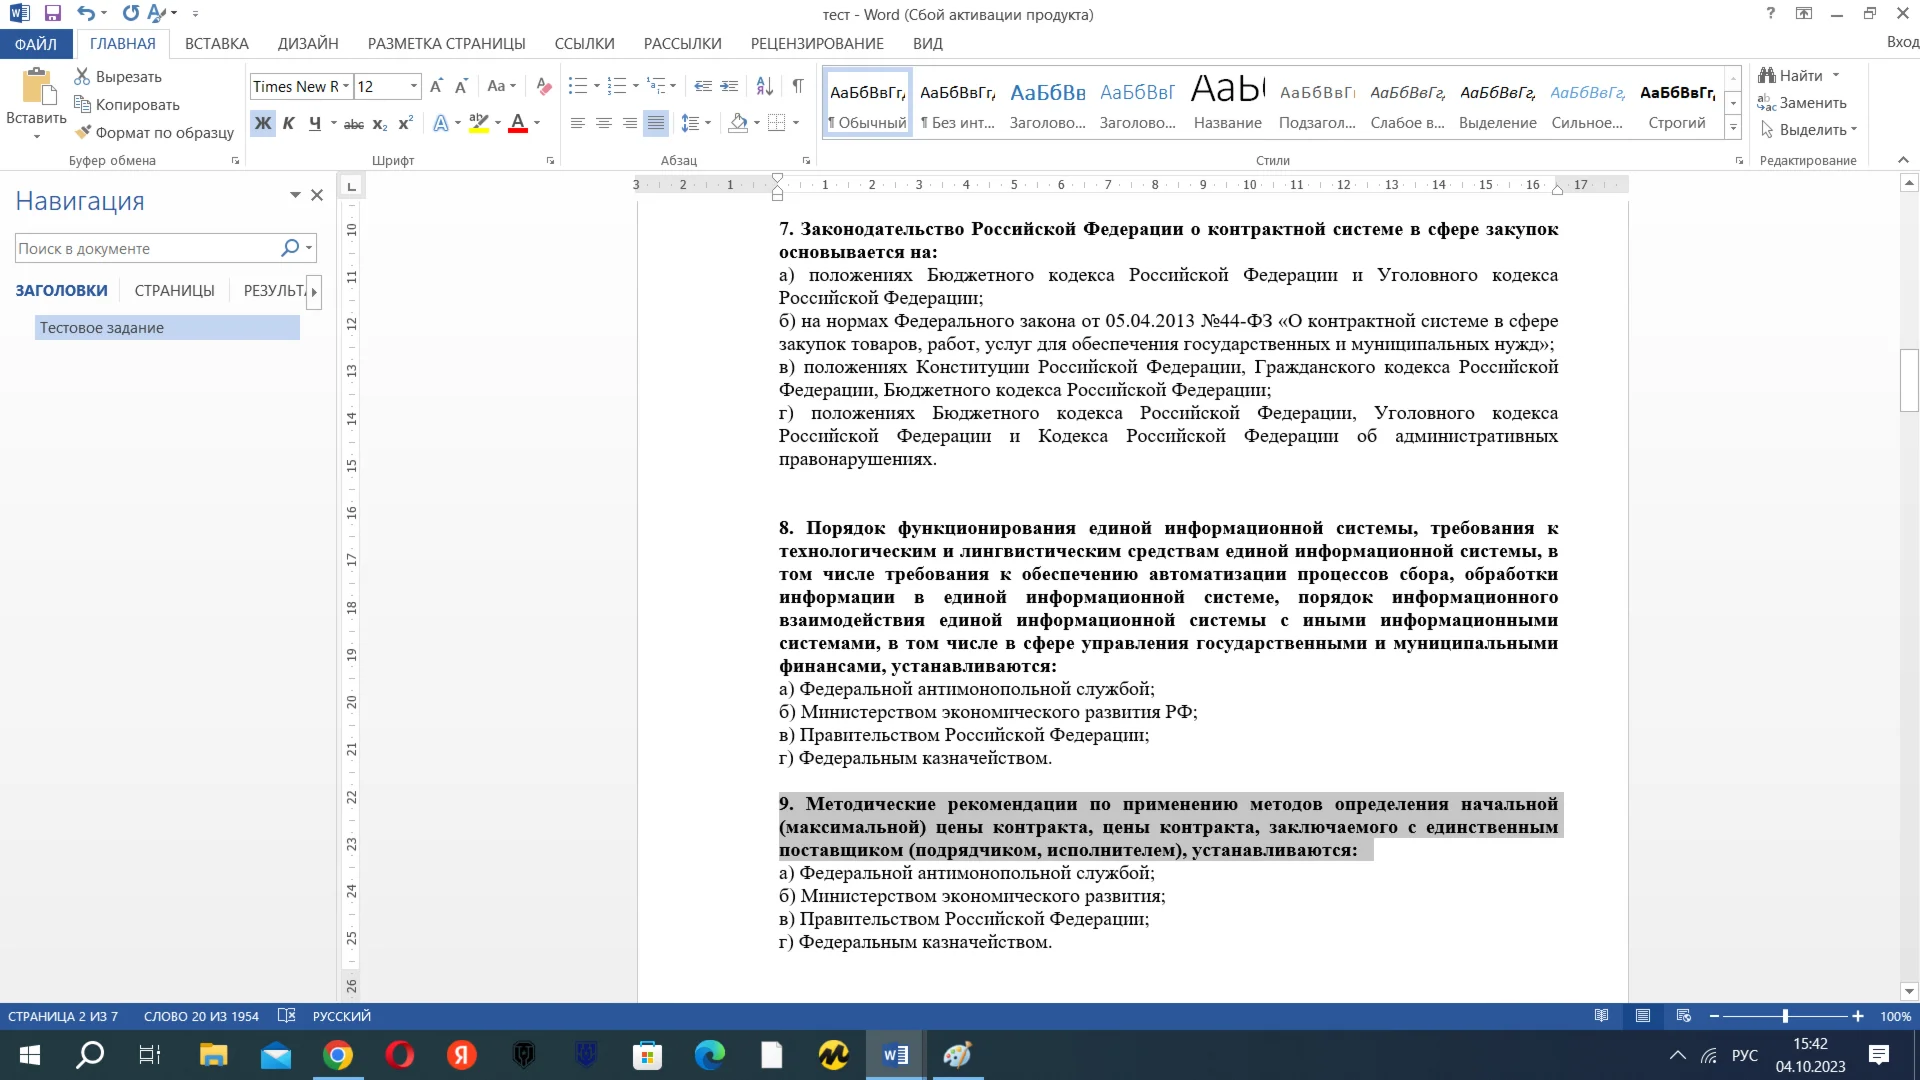Open the font size dropdown showing 12

[413, 87]
